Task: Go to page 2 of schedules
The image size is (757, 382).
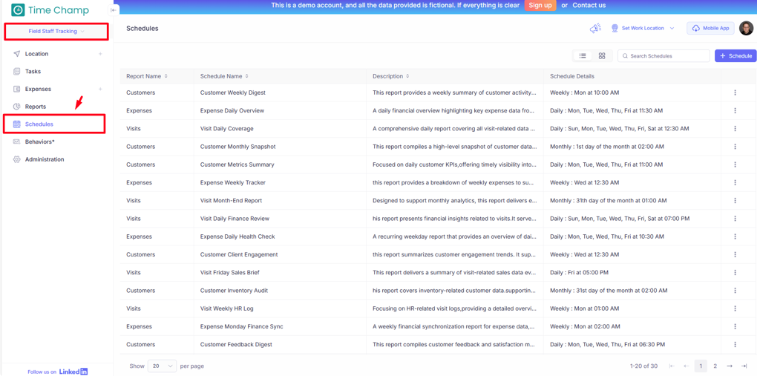Action: 715,367
